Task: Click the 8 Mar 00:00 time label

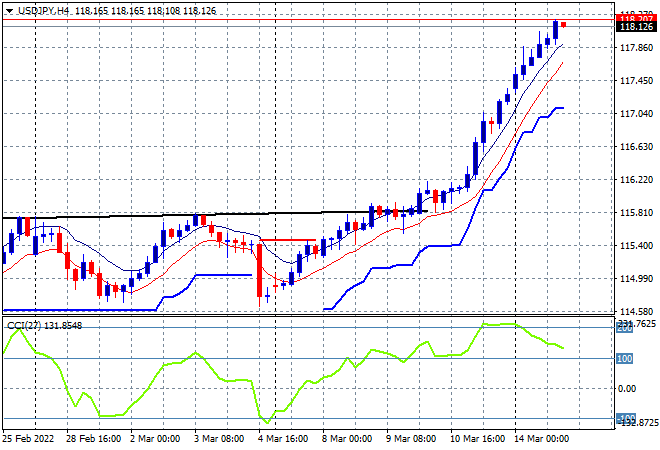Action: click(x=347, y=439)
